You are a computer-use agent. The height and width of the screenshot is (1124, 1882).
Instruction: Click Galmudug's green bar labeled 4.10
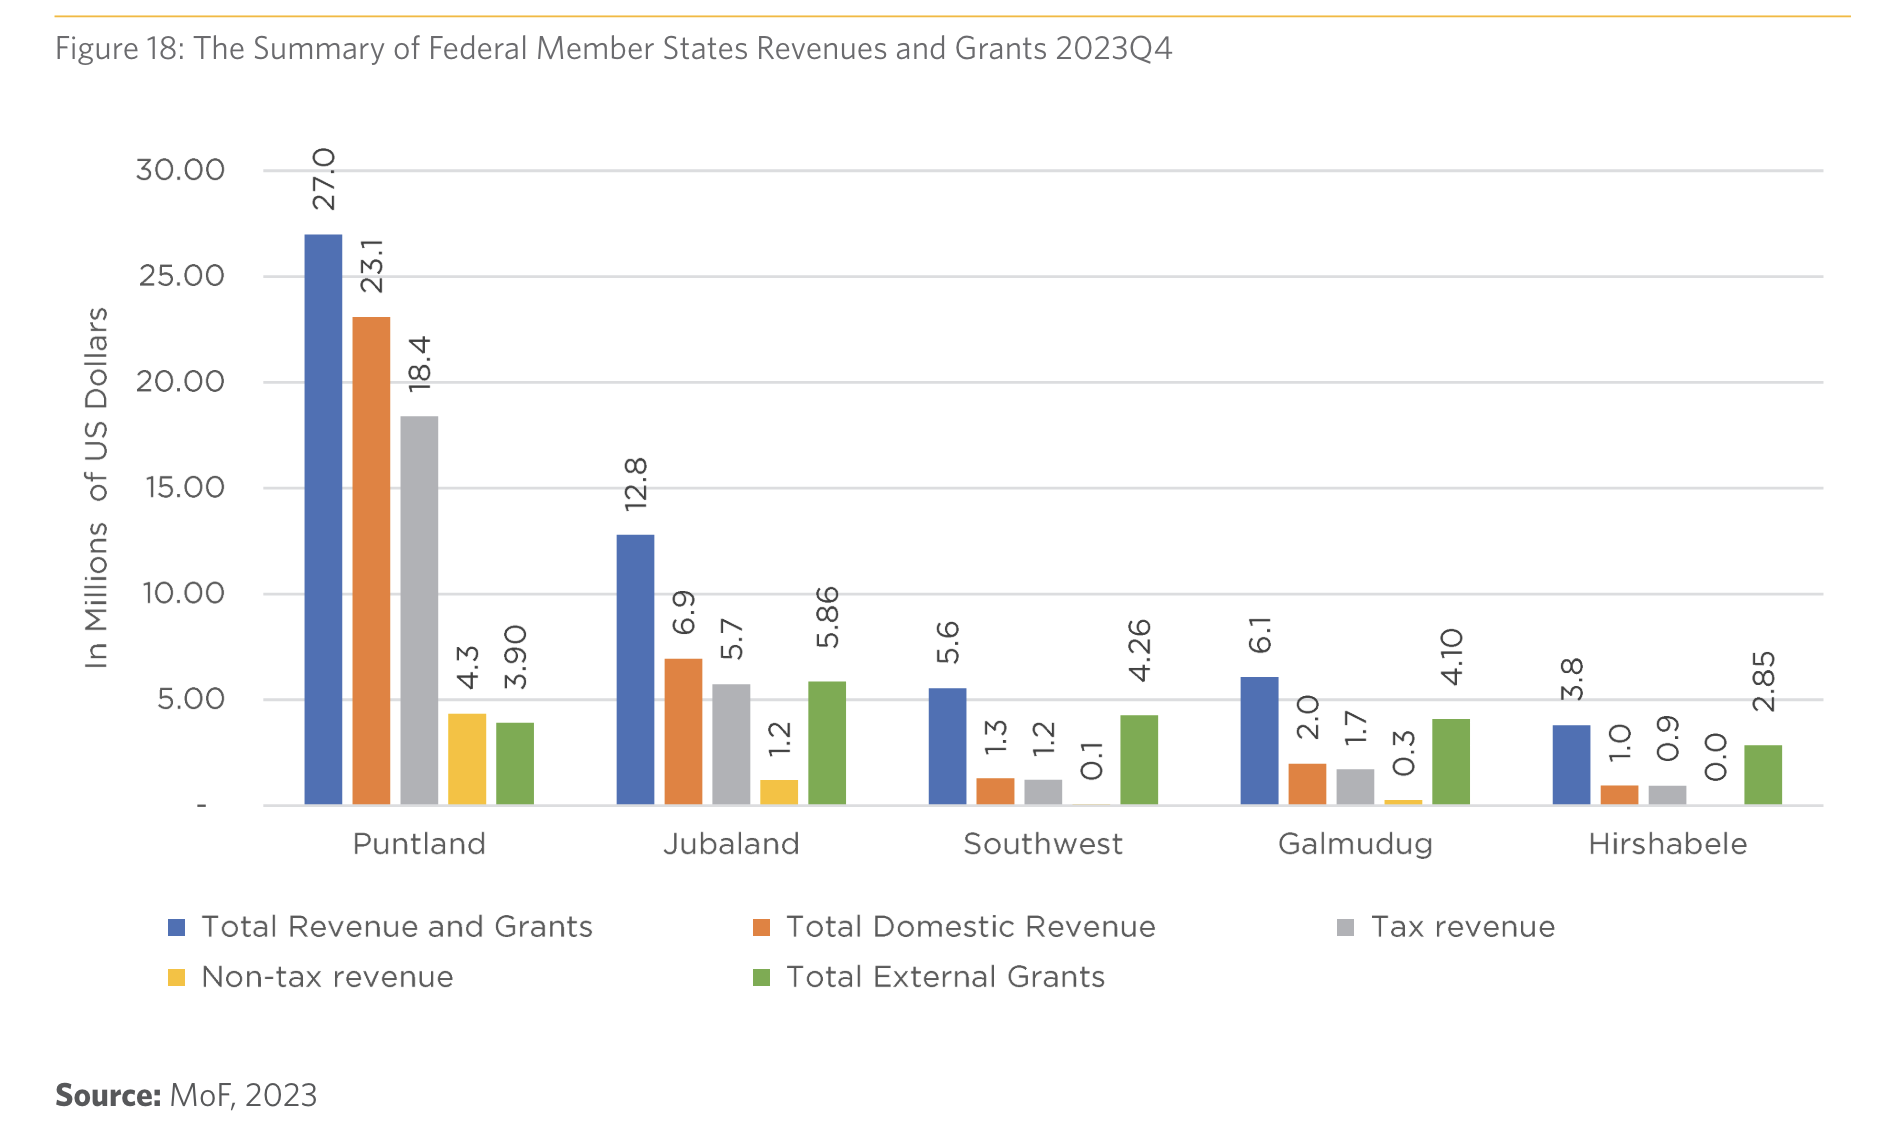[1451, 762]
